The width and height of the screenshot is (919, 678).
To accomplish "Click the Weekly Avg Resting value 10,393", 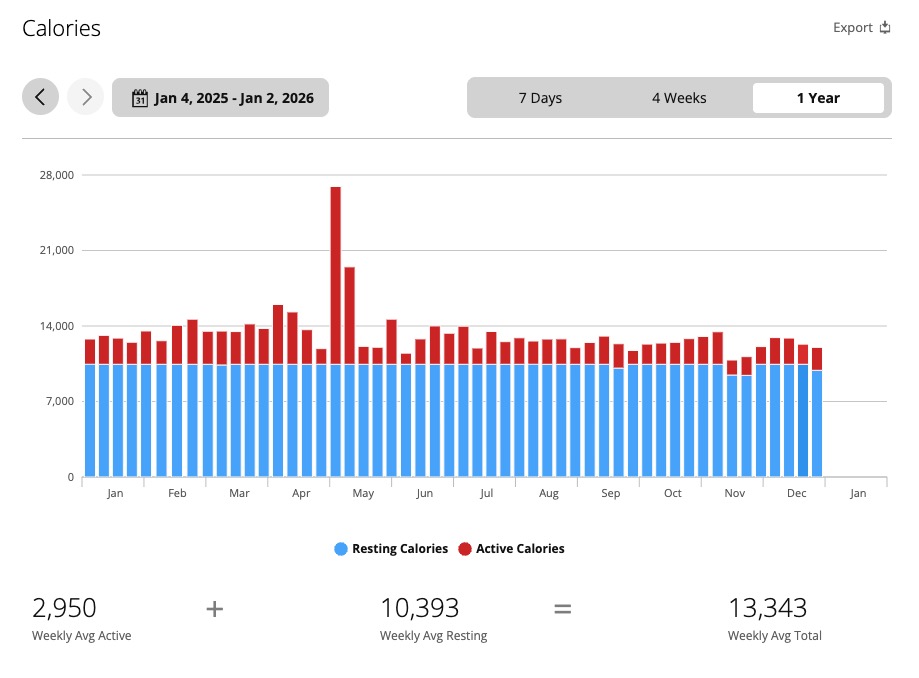I will (419, 608).
